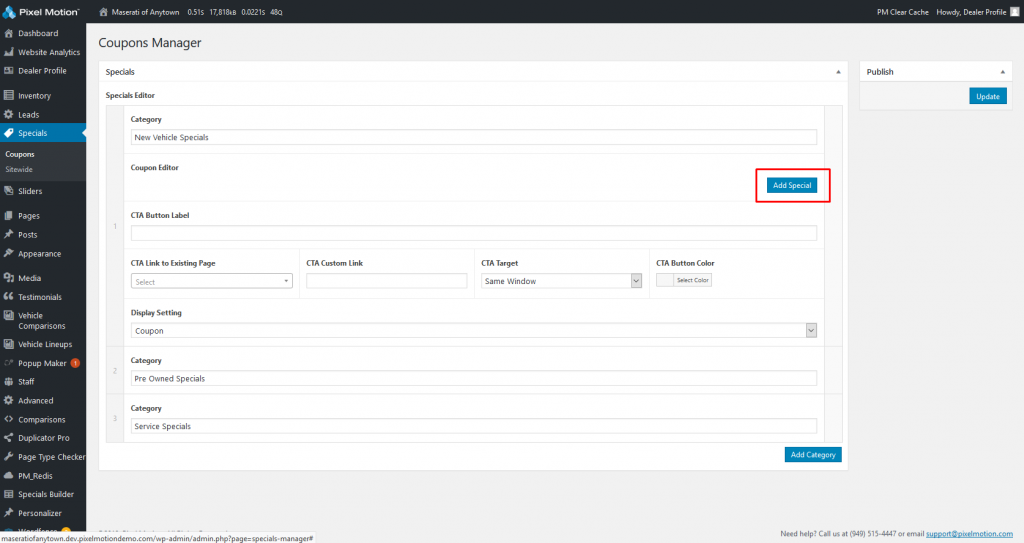Open the Sitewide submenu item
1024x543 pixels.
19,170
